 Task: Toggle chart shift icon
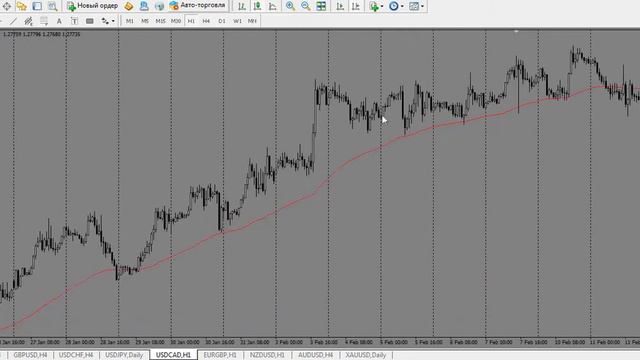[x=356, y=6]
